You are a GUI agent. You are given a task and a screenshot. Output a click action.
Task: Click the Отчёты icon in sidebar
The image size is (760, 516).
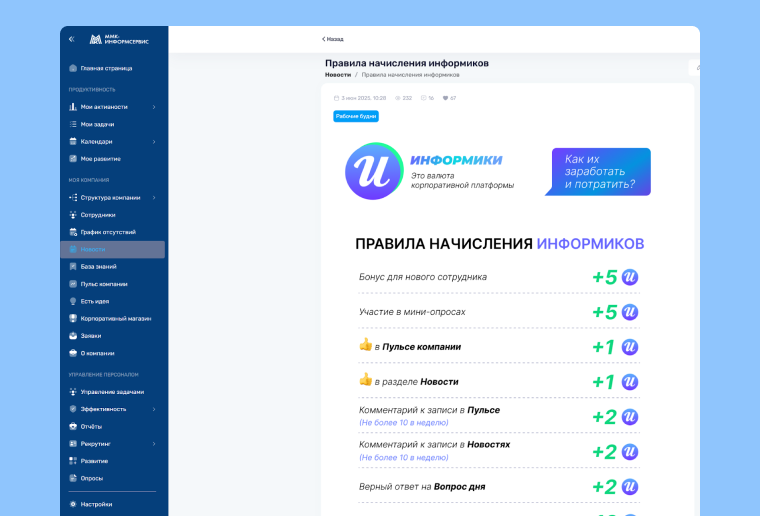coord(73,426)
